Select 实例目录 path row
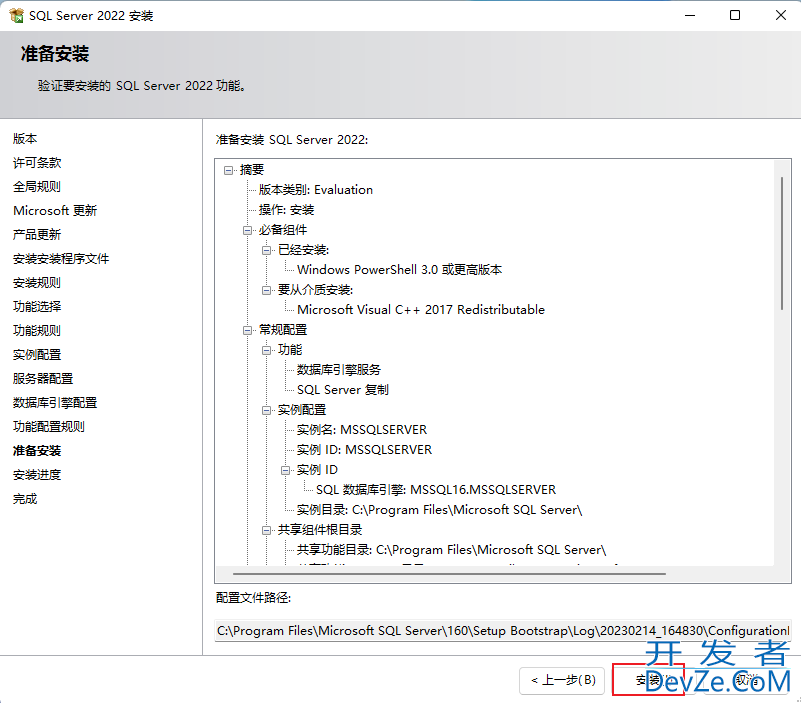 (439, 510)
